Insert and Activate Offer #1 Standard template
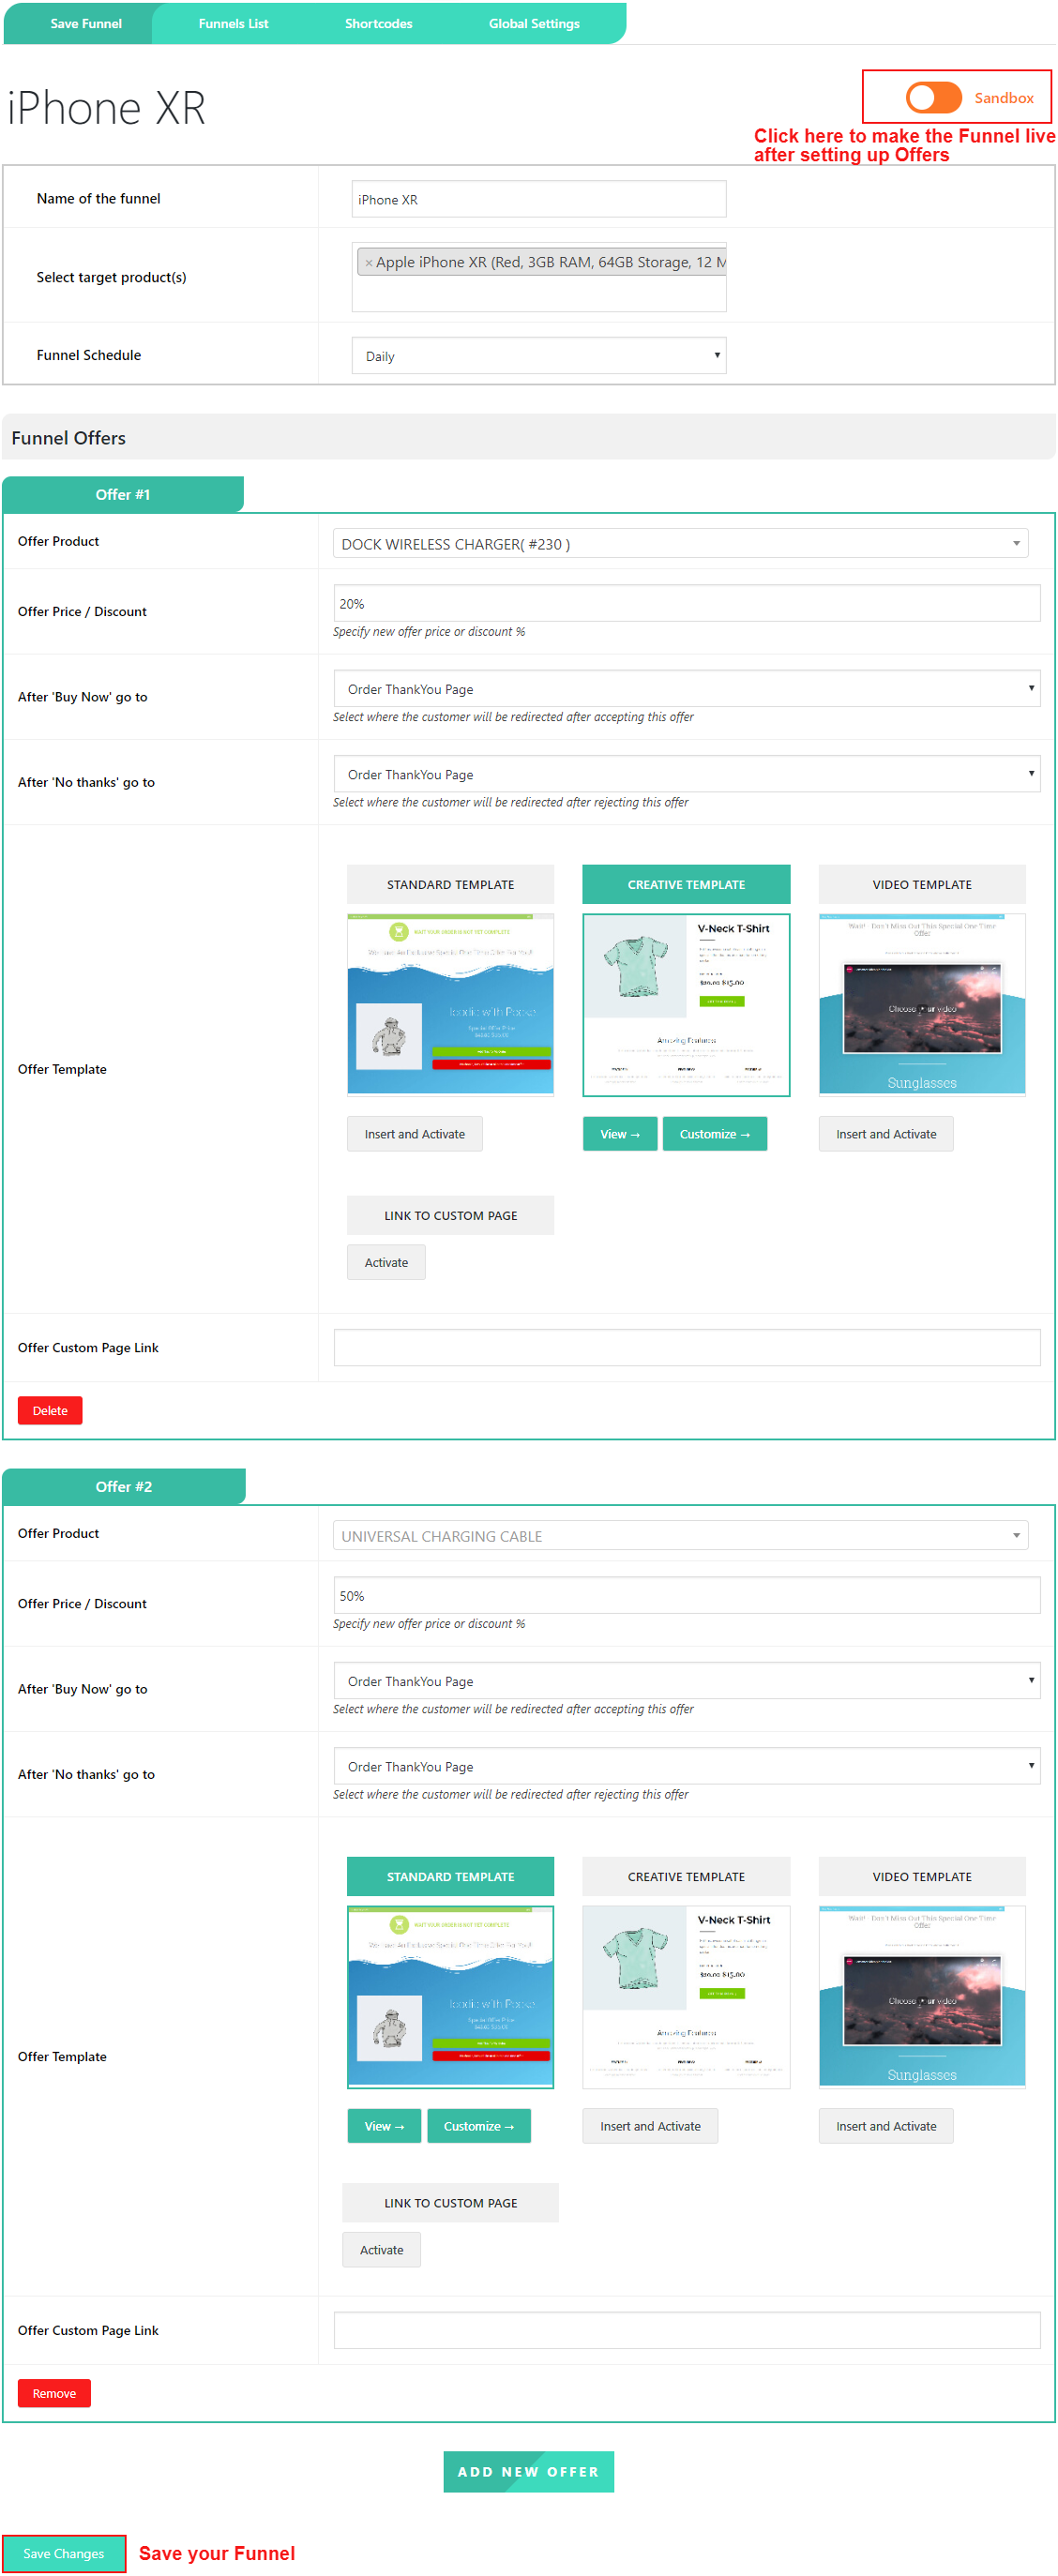 [414, 1134]
